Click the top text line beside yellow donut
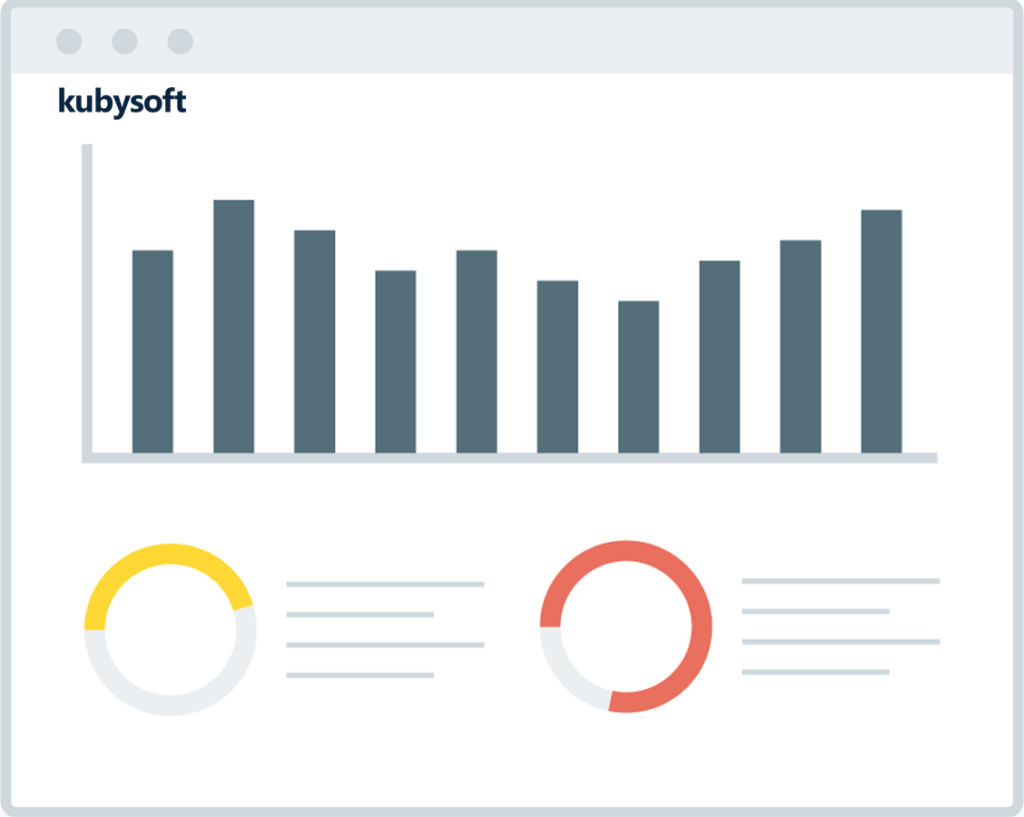The height and width of the screenshot is (817, 1024). pos(385,584)
